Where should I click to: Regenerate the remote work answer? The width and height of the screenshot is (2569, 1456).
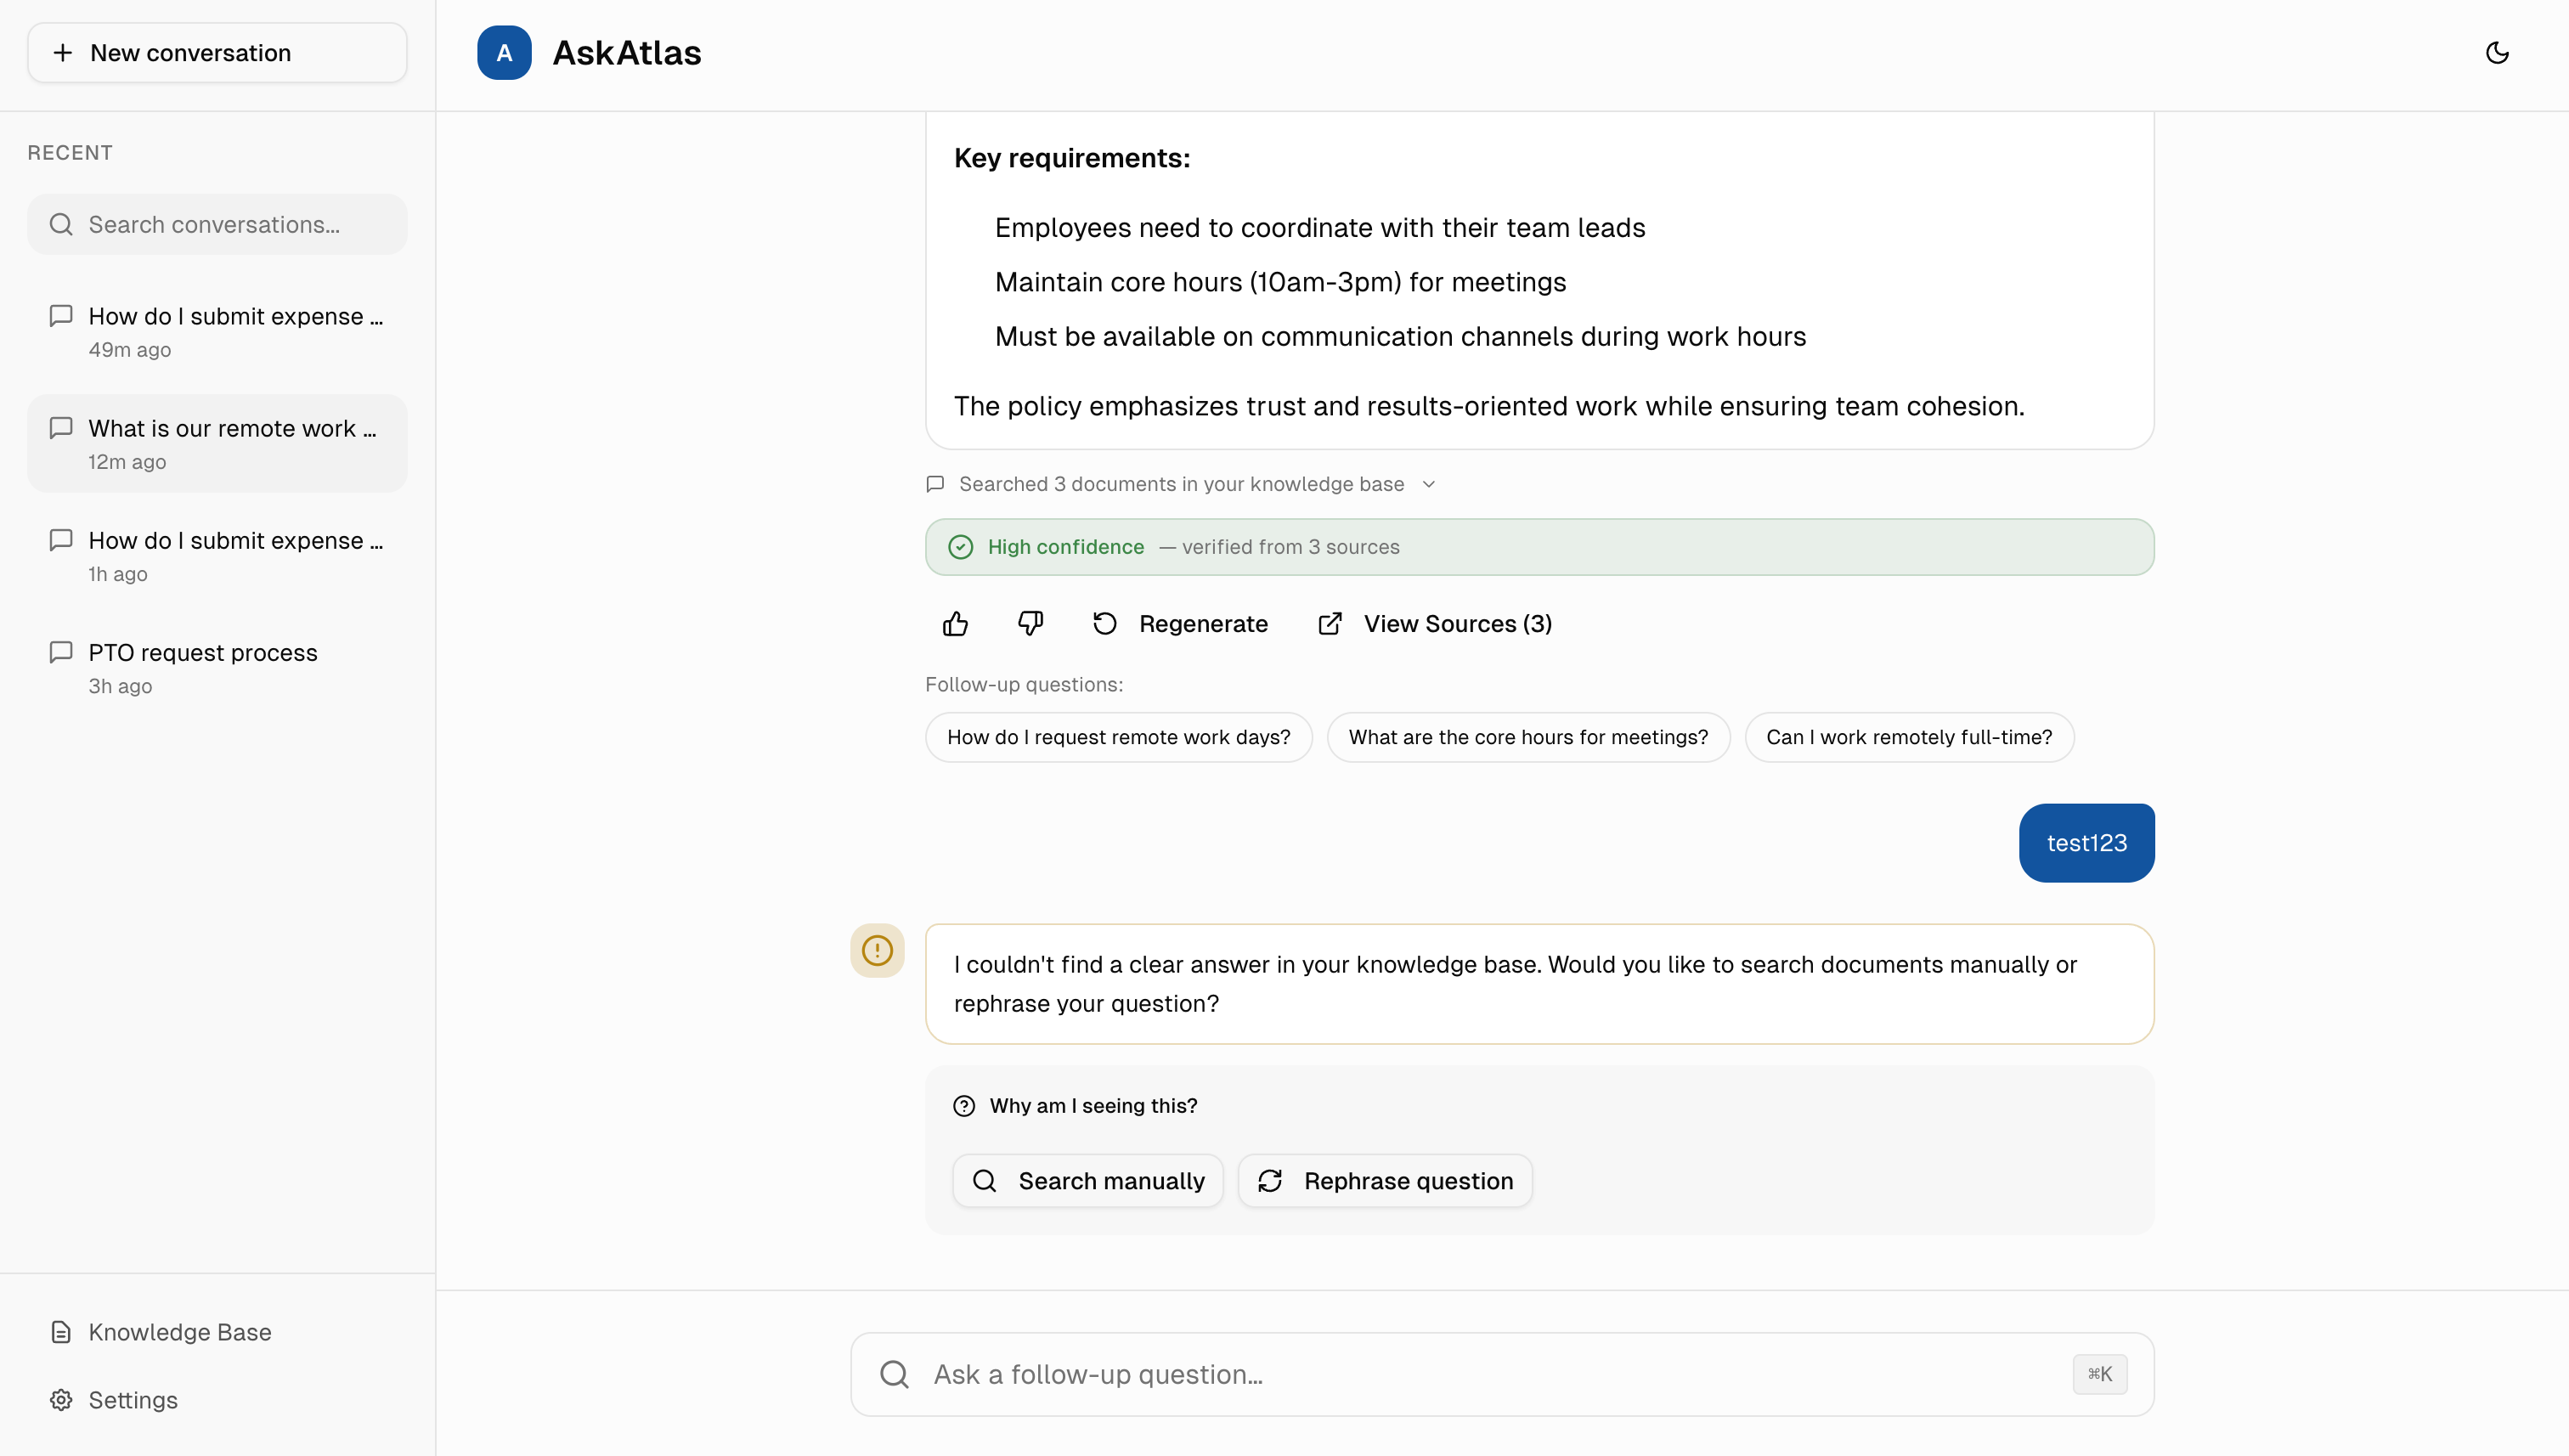pyautogui.click(x=1181, y=624)
